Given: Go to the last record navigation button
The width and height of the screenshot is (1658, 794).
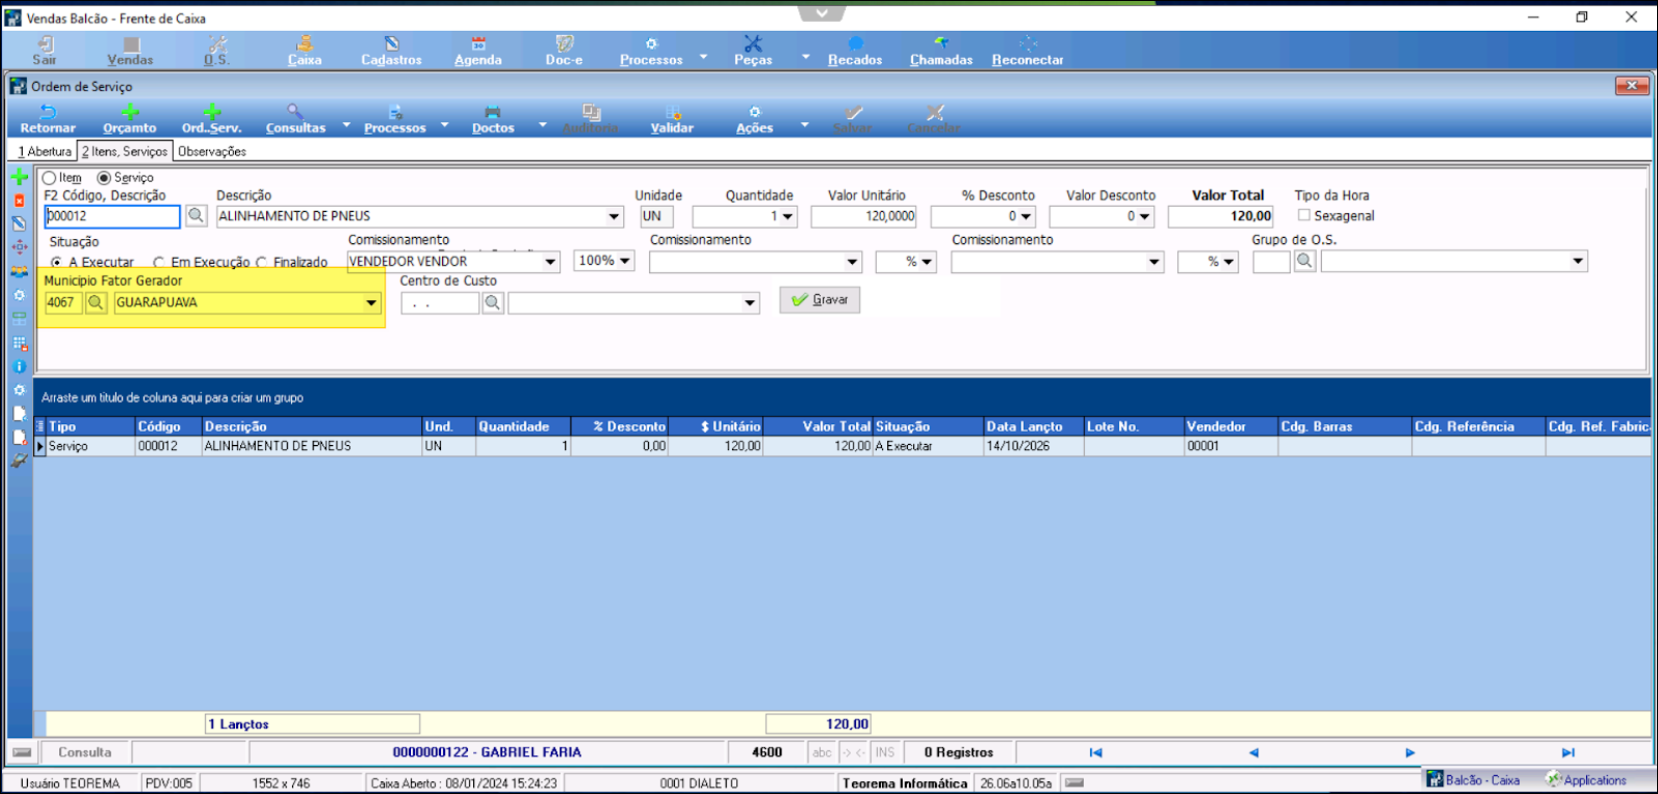Looking at the screenshot, I should pos(1568,752).
